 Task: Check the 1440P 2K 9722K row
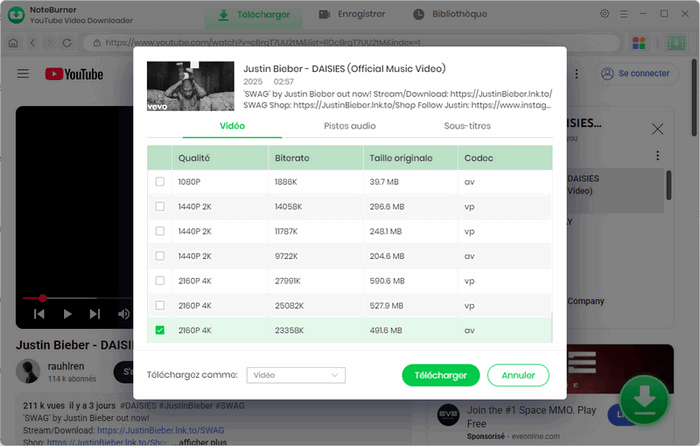160,256
